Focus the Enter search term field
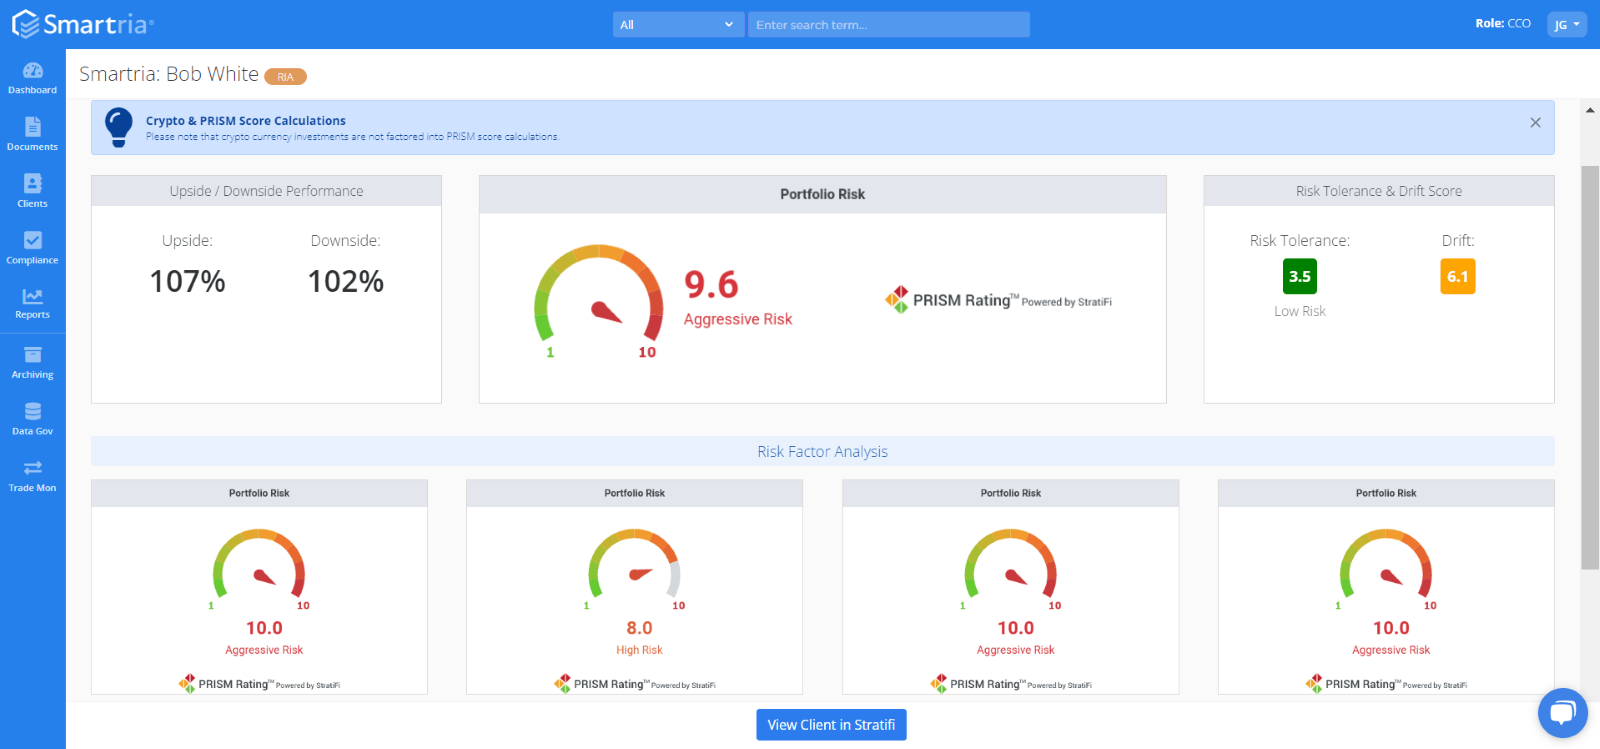The height and width of the screenshot is (749, 1600). pyautogui.click(x=888, y=25)
